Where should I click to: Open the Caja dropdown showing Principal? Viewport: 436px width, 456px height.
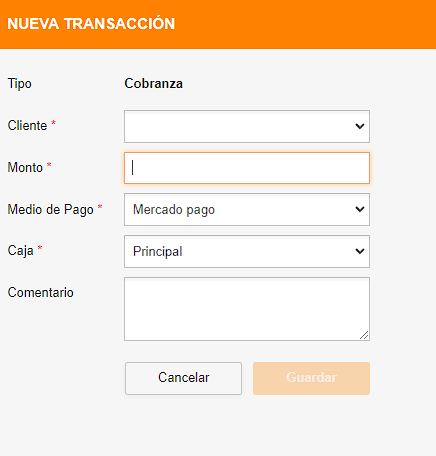[247, 251]
